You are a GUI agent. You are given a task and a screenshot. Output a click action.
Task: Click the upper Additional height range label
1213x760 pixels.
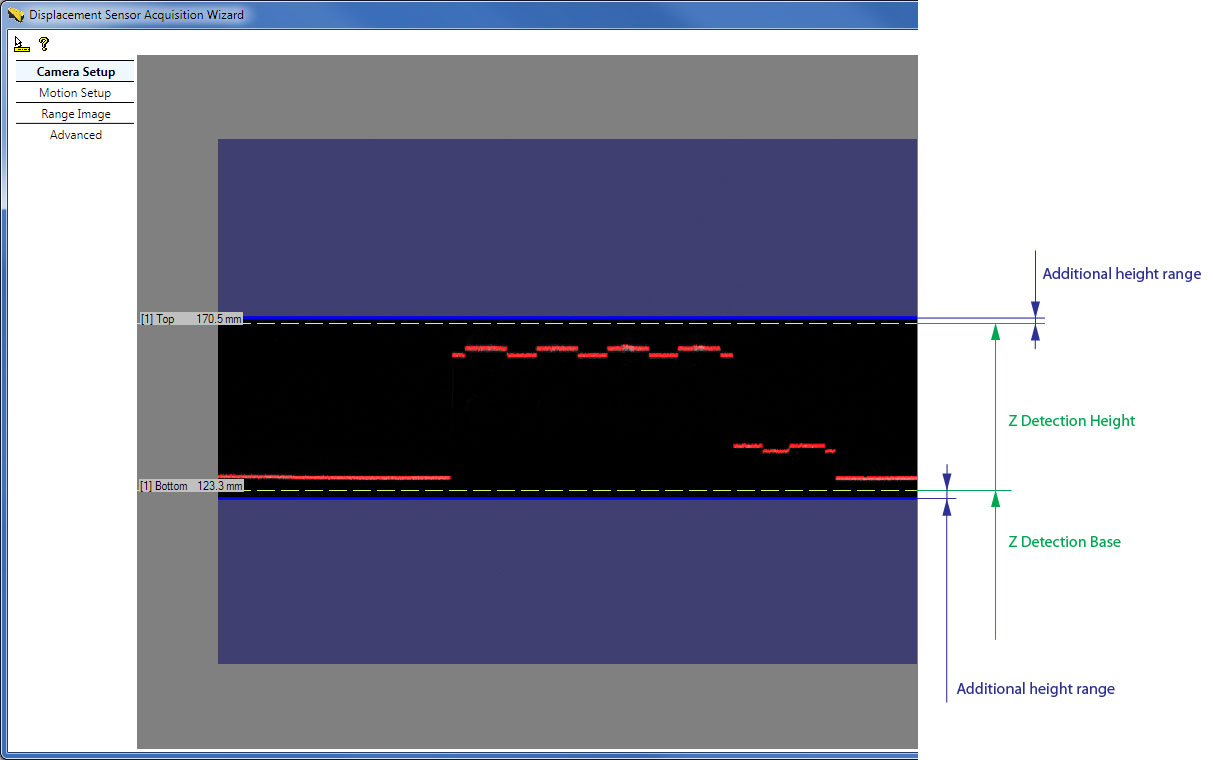click(1121, 273)
